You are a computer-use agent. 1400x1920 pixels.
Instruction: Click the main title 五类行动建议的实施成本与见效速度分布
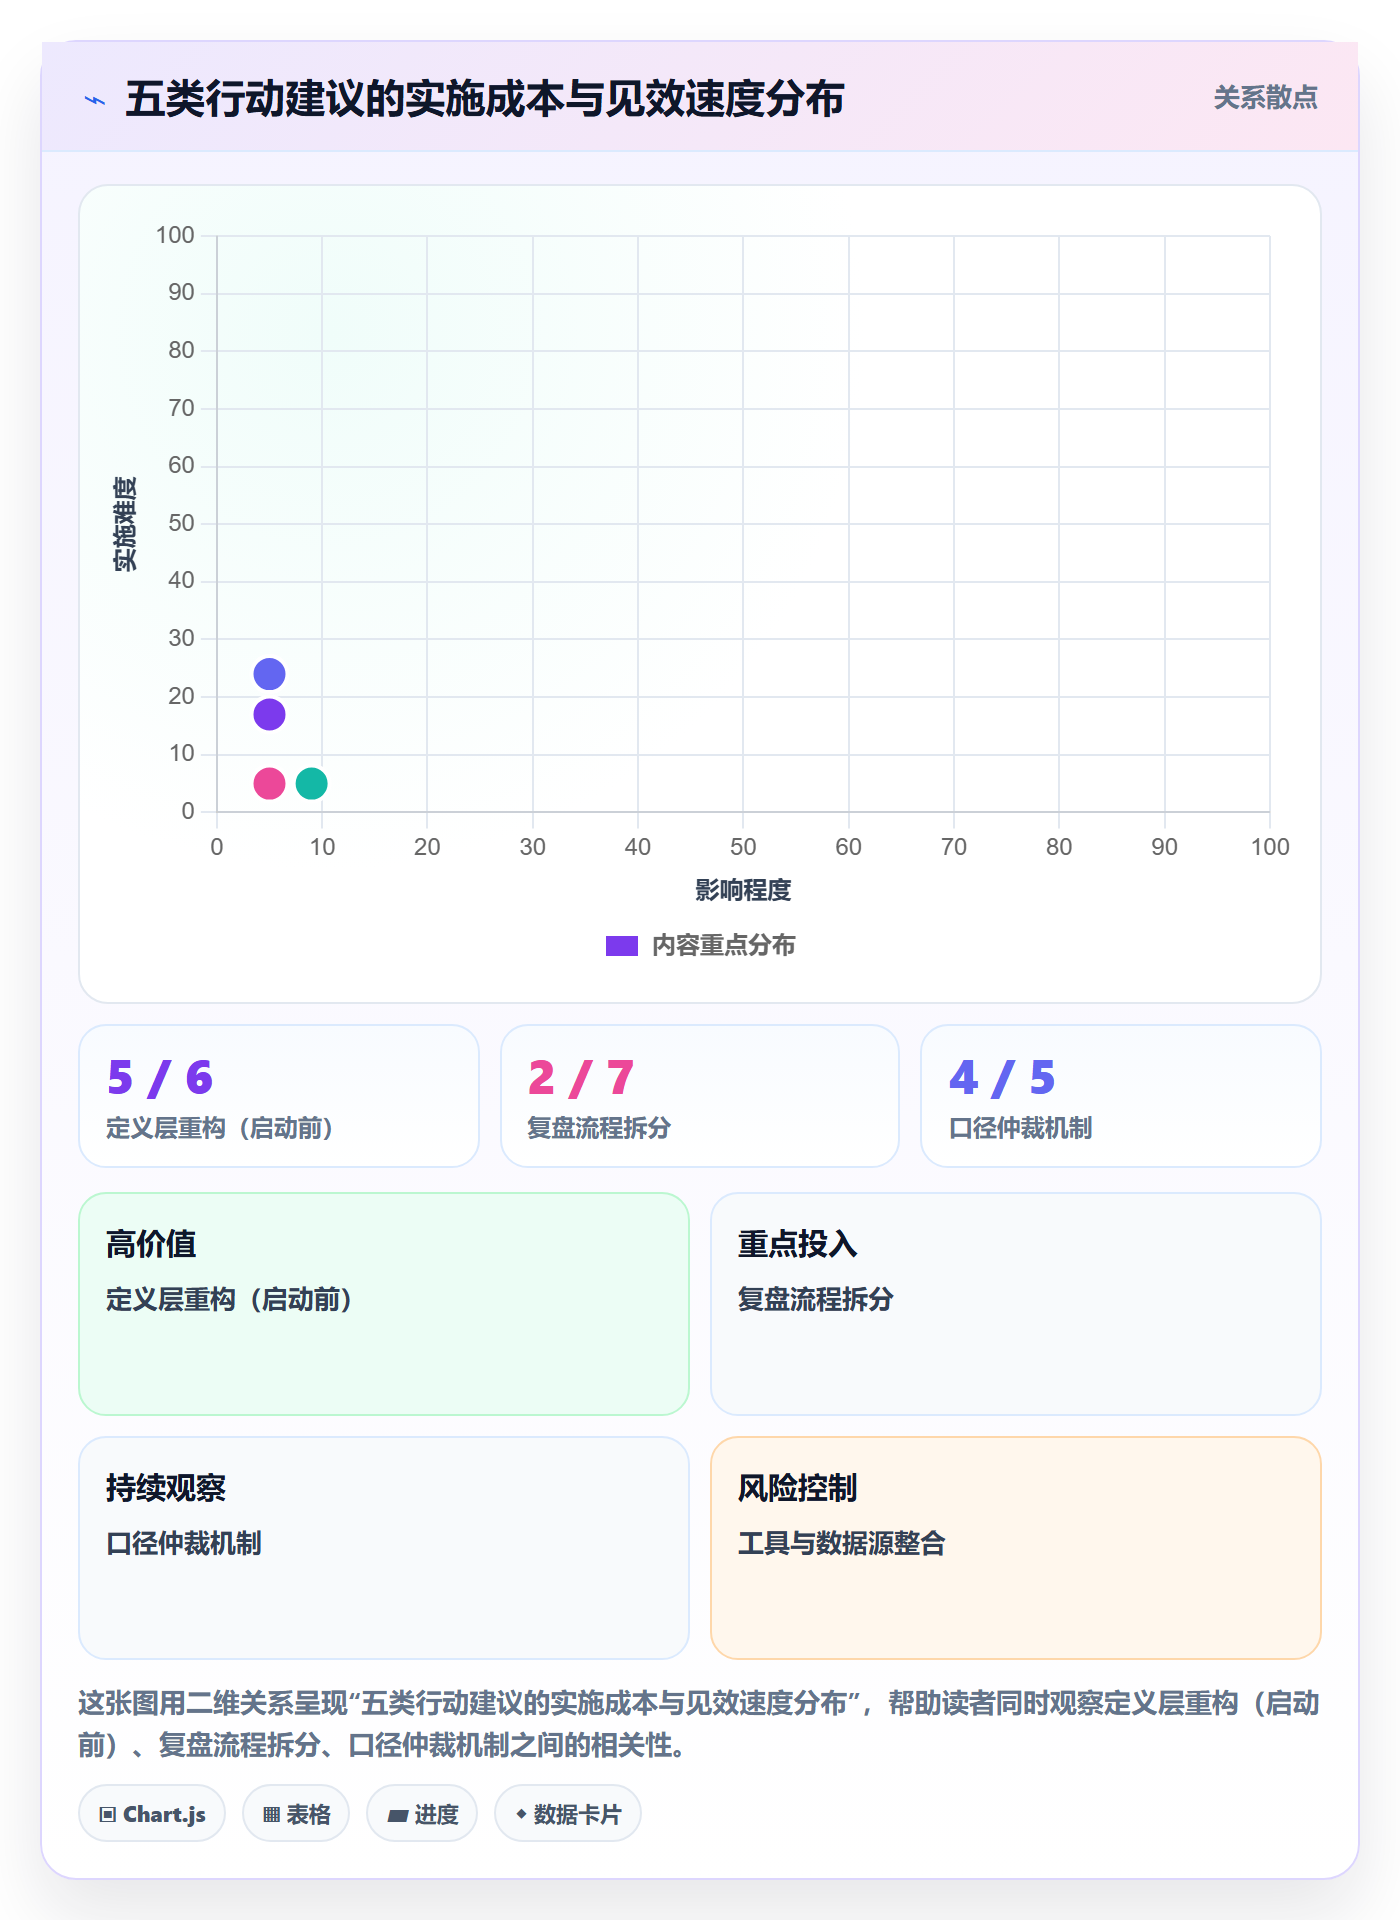485,99
